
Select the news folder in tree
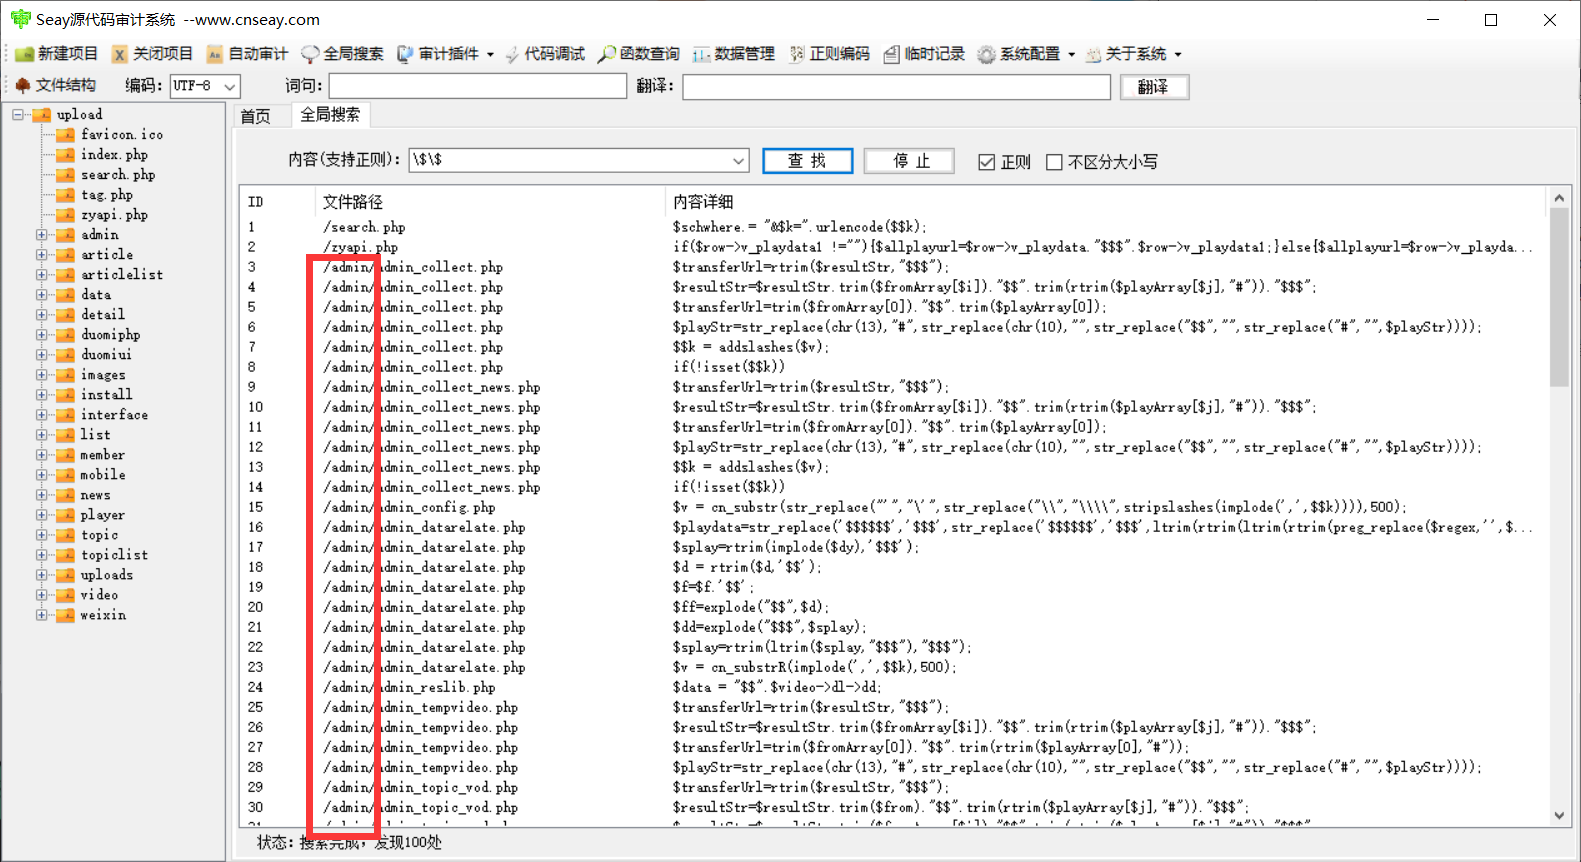(96, 495)
